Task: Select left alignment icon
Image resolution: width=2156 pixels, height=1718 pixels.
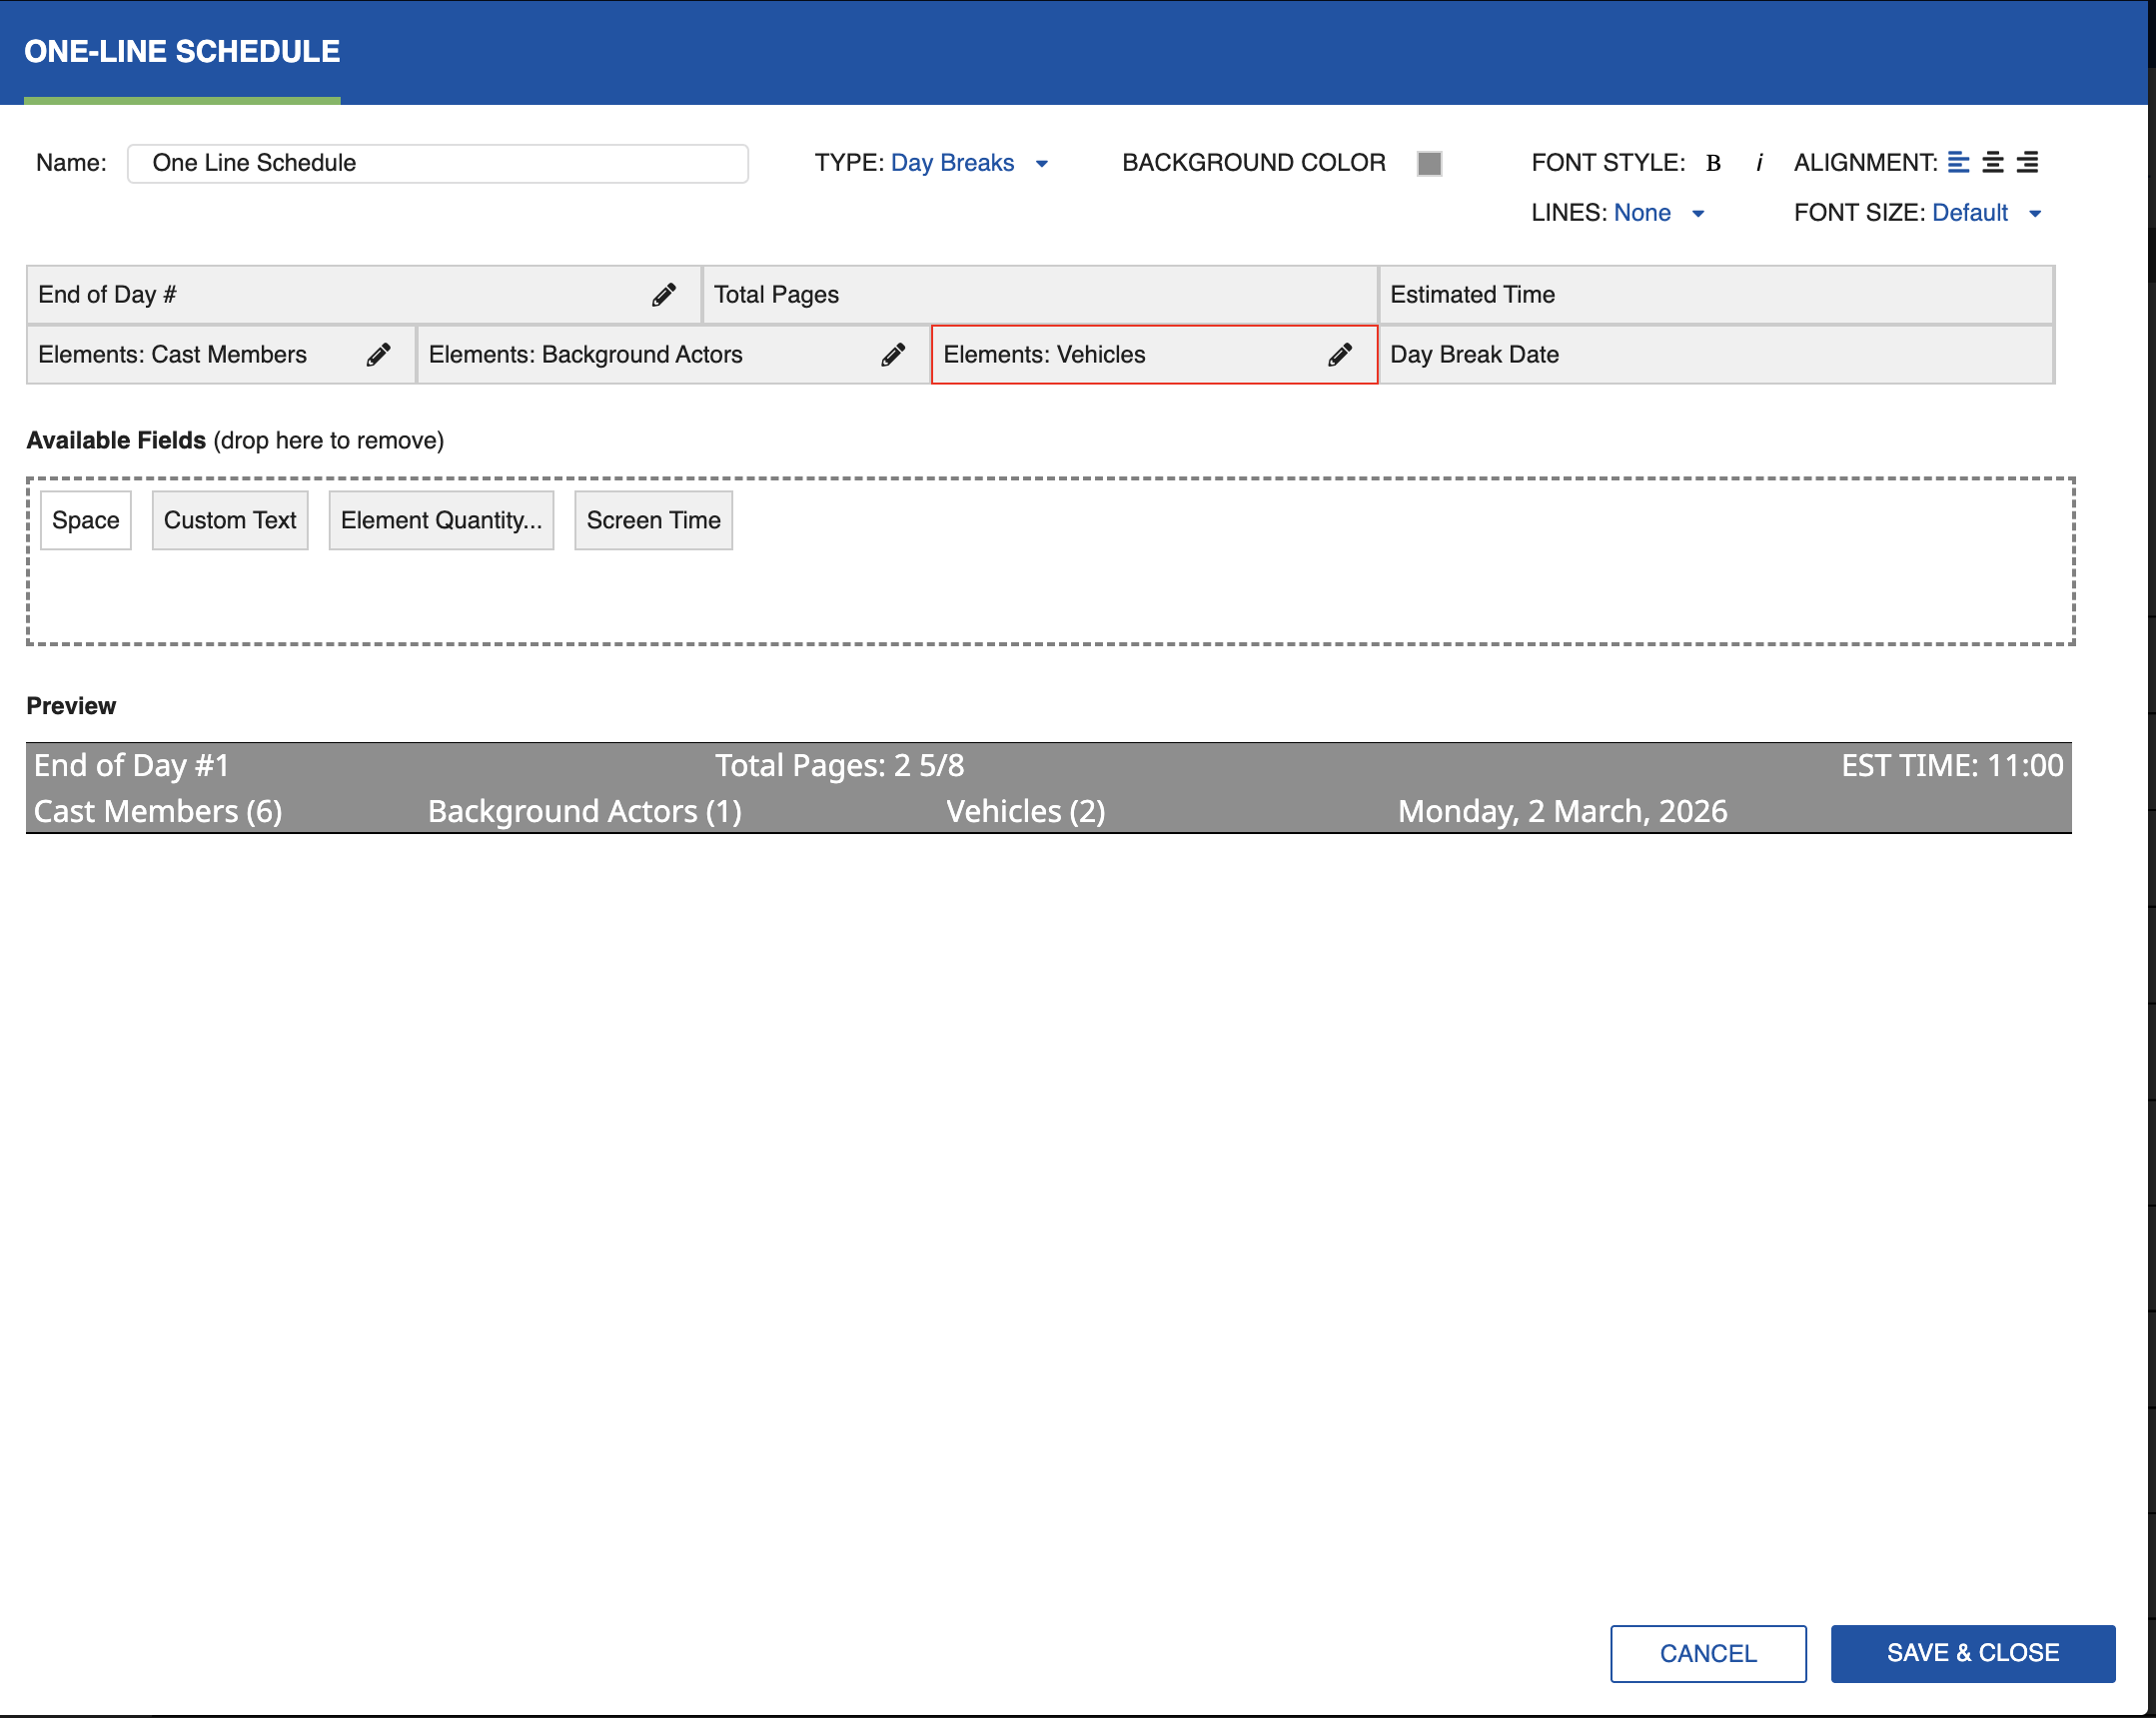Action: point(1958,162)
